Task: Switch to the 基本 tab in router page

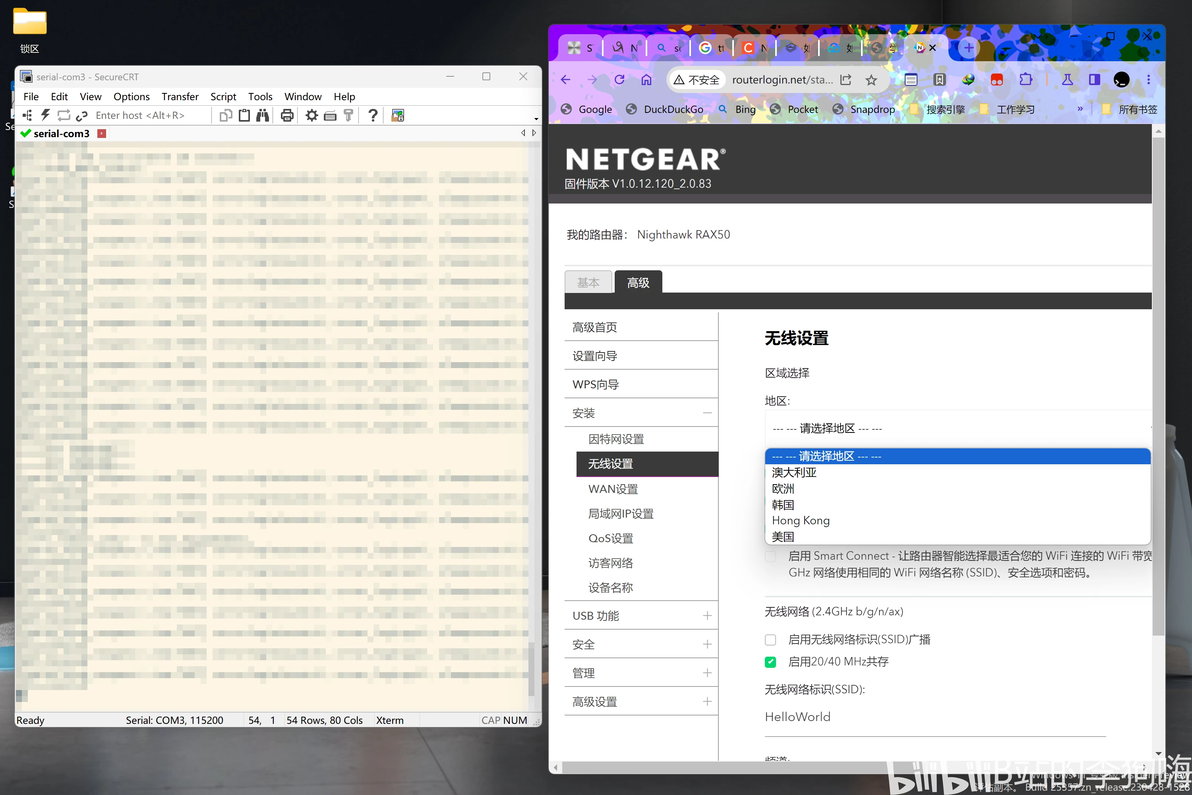Action: coord(588,283)
